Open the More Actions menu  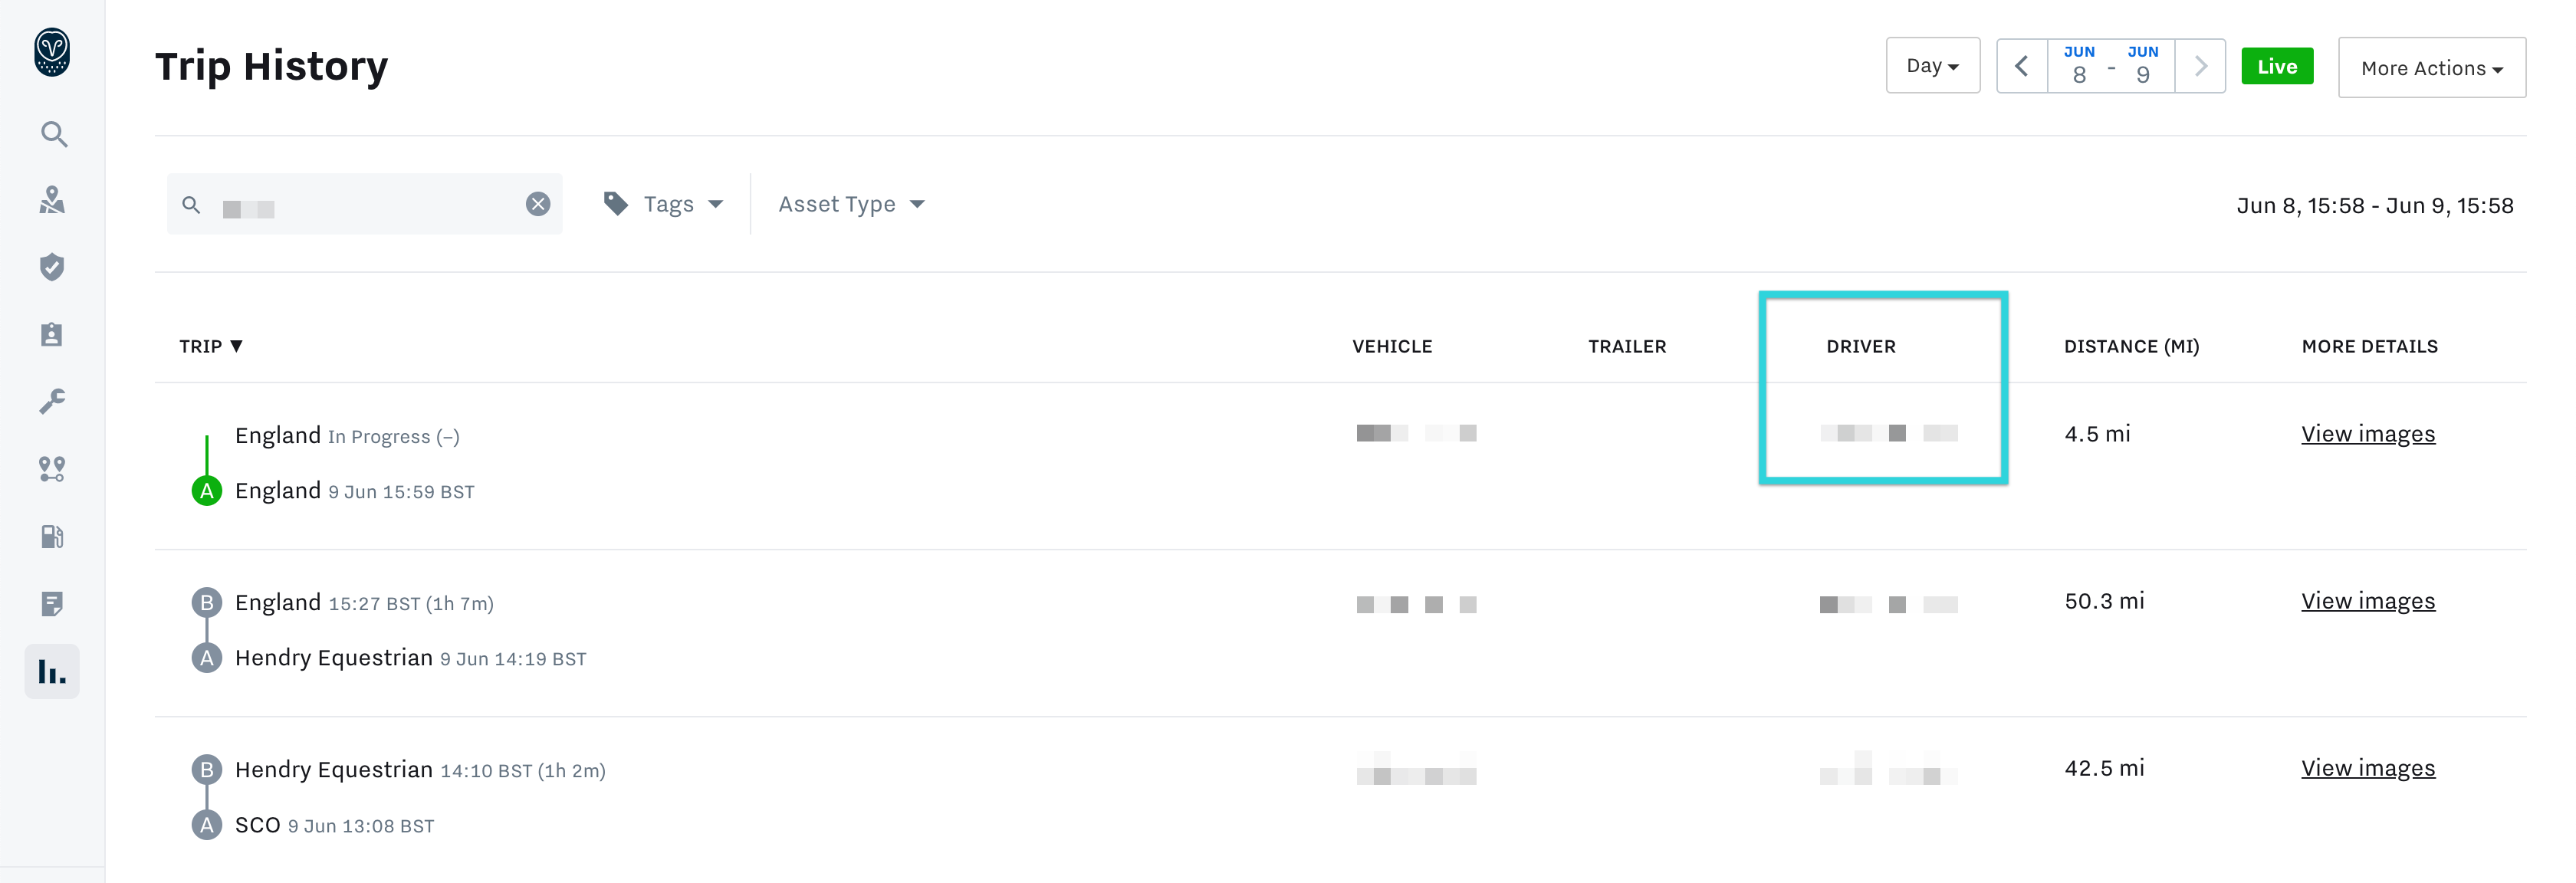(2431, 68)
